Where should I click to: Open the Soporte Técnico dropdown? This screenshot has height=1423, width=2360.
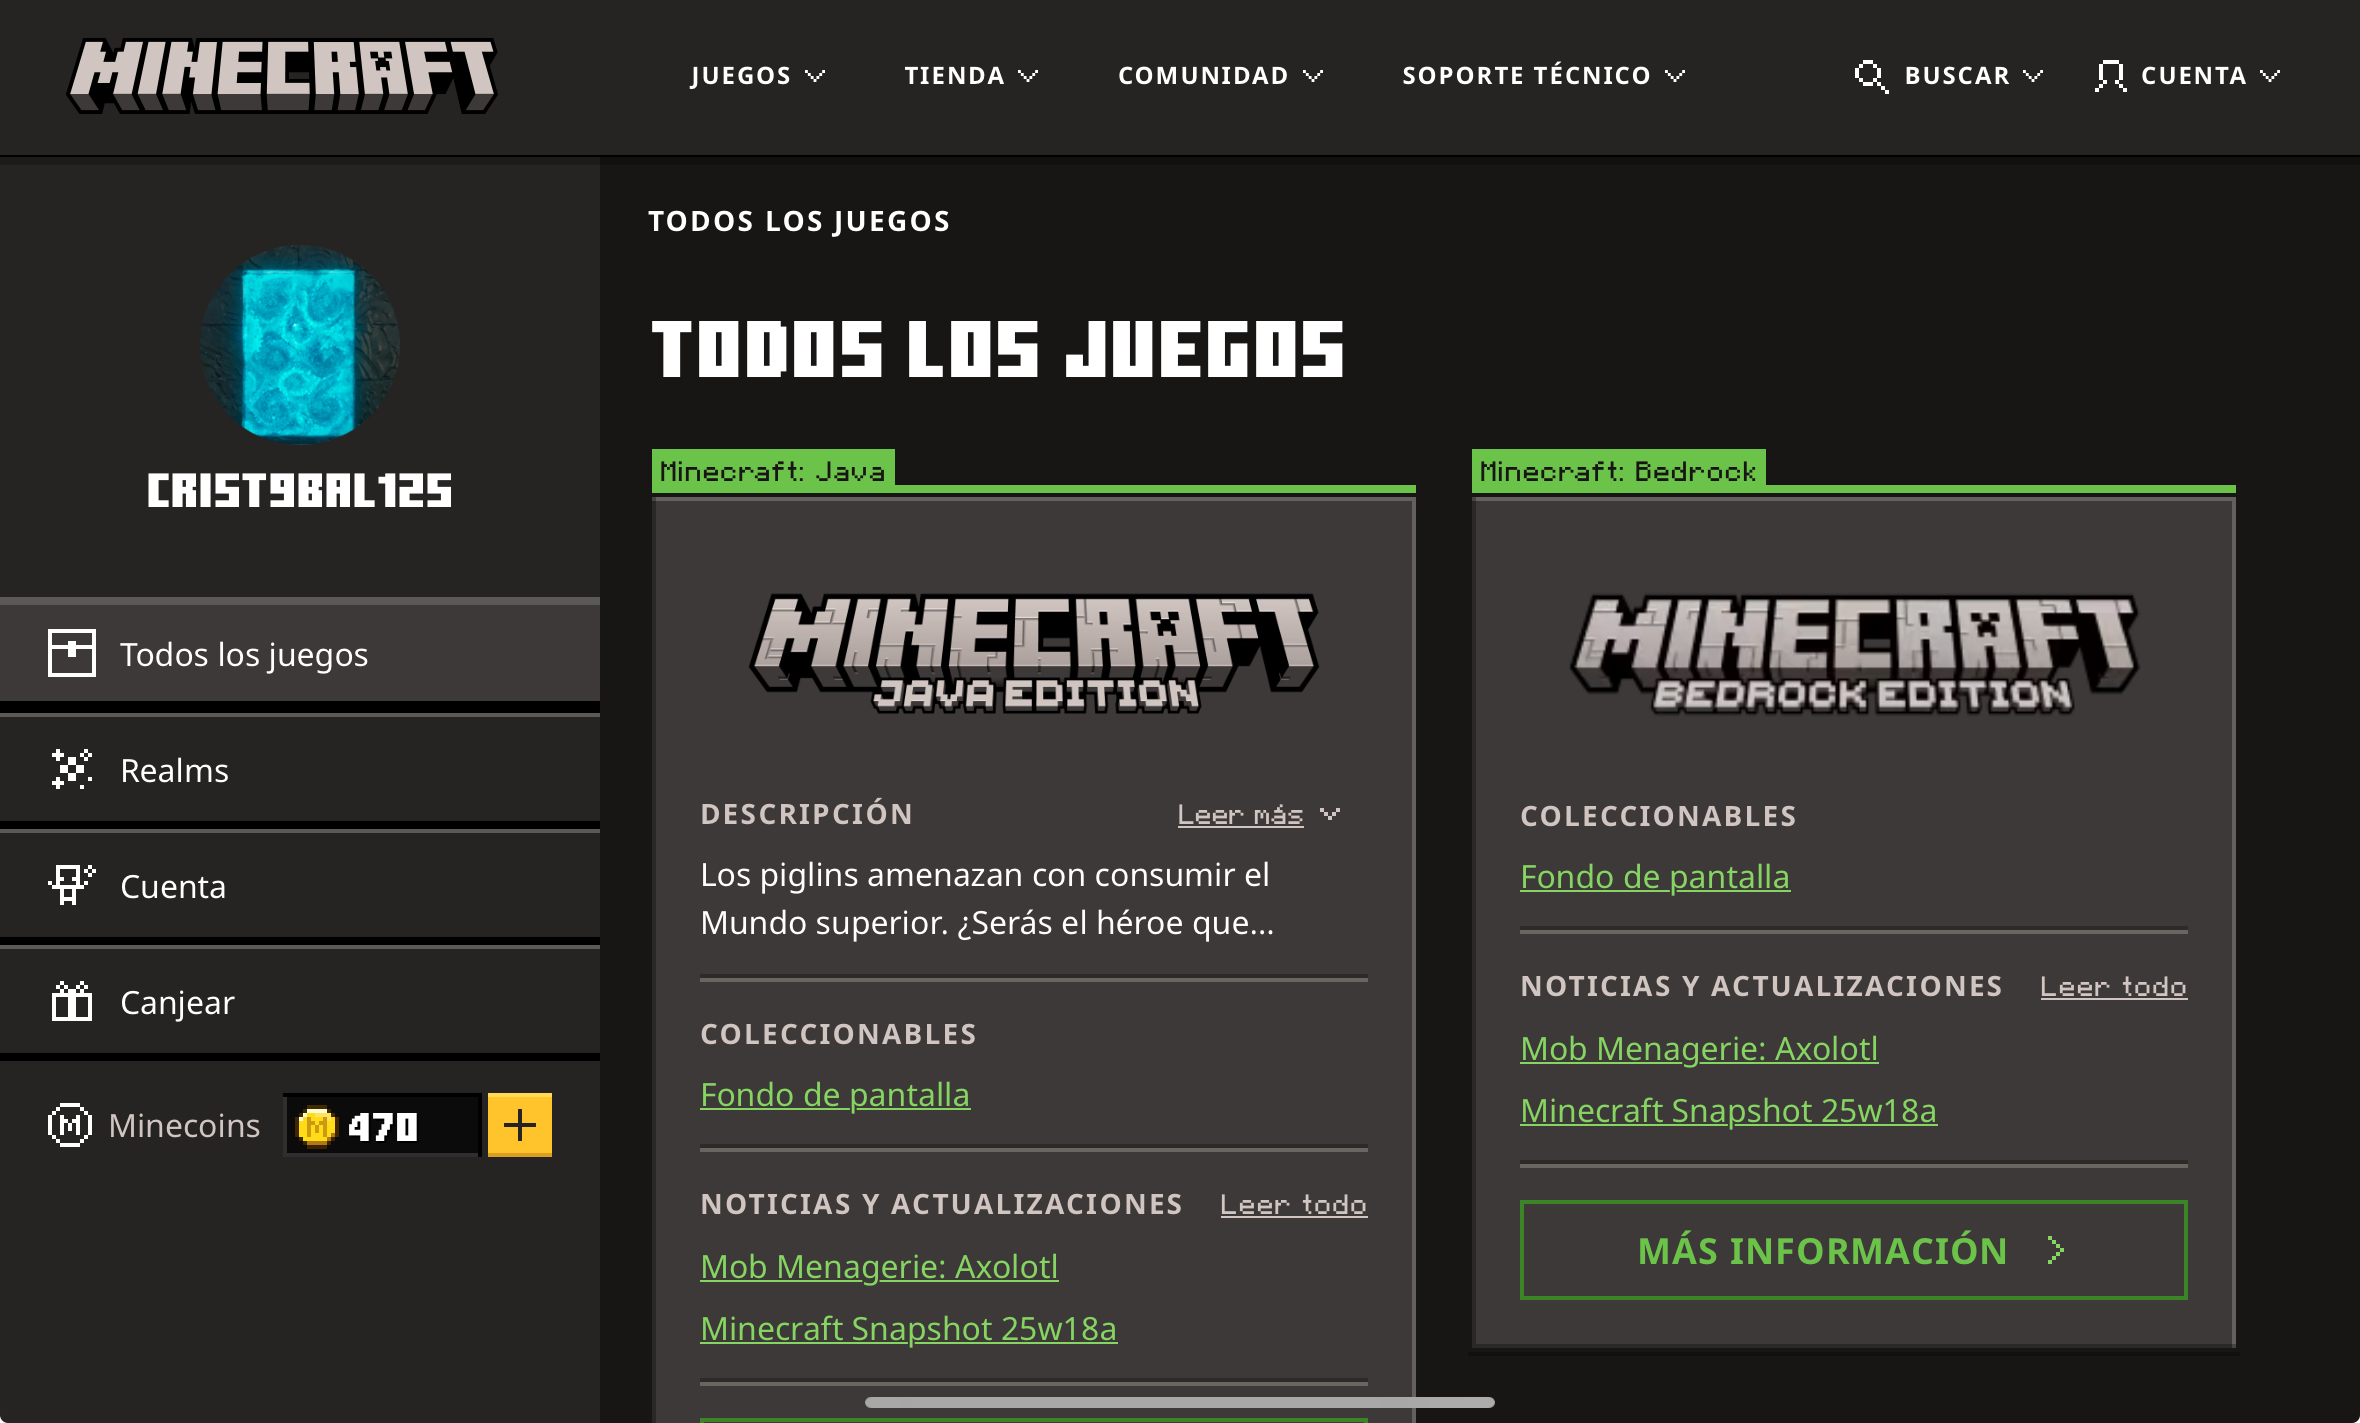click(x=1543, y=76)
